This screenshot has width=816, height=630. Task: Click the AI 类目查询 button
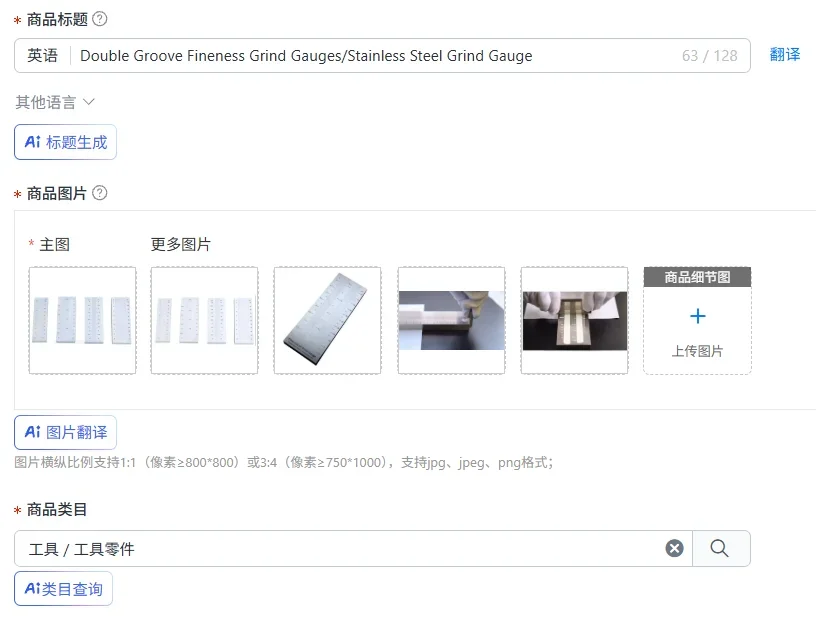63,589
